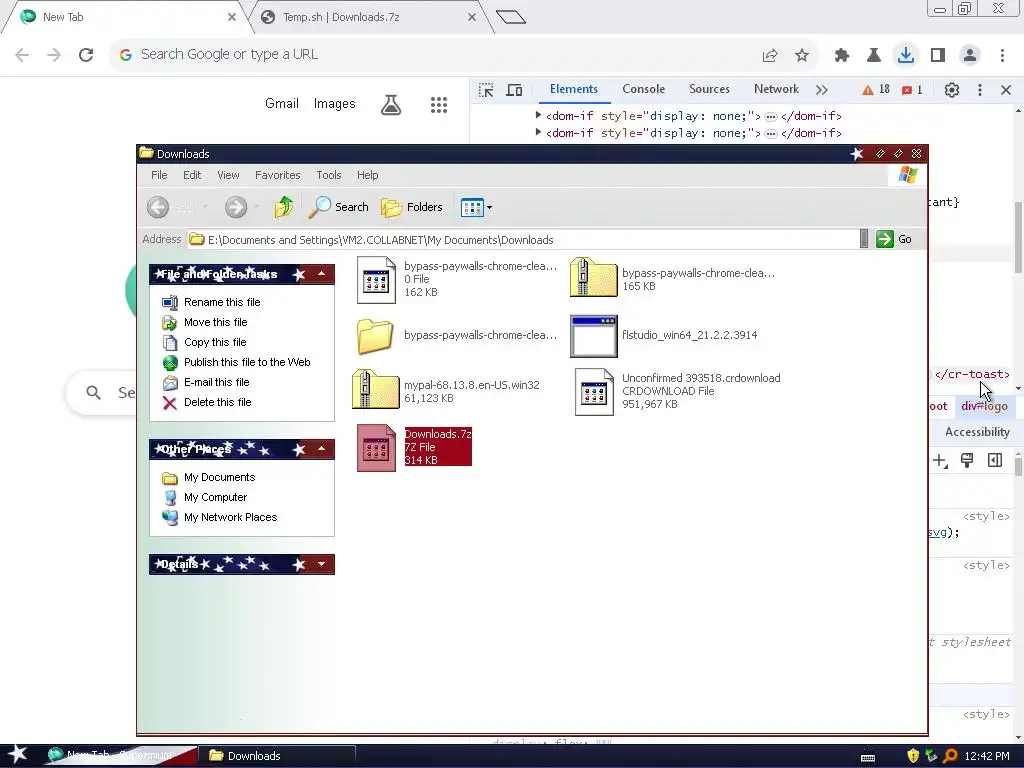
Task: Click Delete this file
Action: click(x=217, y=402)
